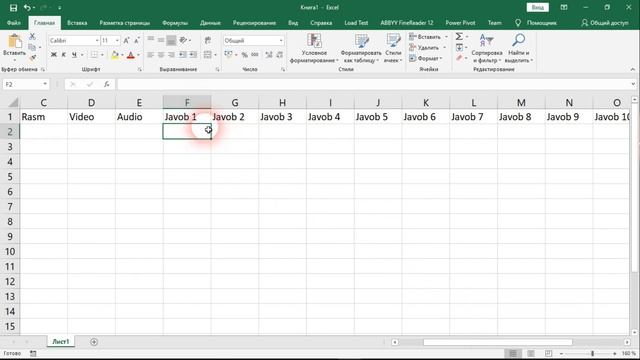640x360 pixels.
Task: Click the macro recording icon in status bar
Action: 33,353
